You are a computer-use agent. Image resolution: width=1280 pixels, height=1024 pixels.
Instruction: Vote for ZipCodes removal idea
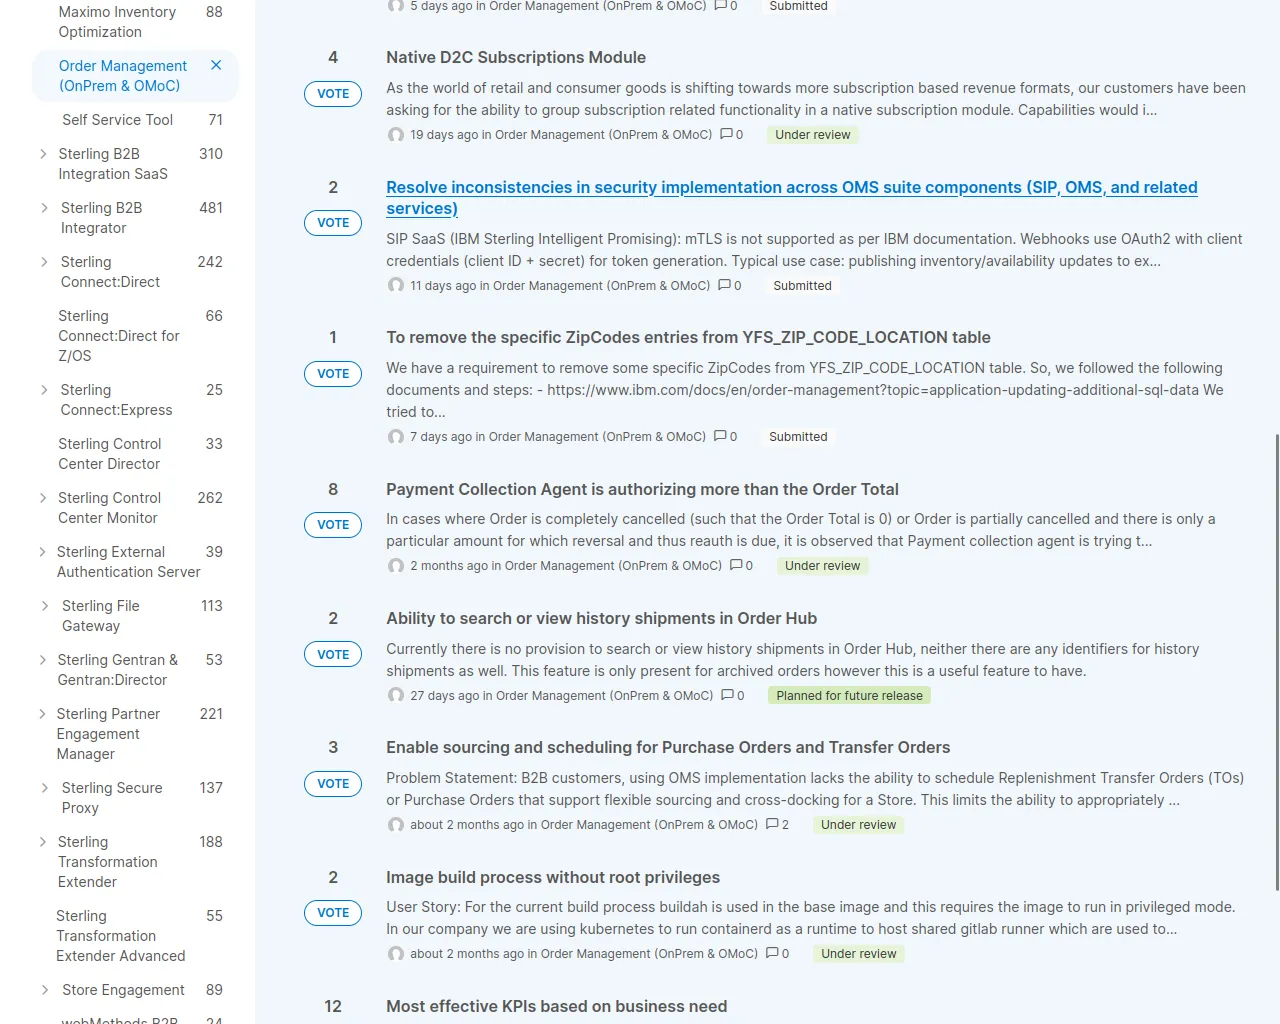(x=333, y=374)
